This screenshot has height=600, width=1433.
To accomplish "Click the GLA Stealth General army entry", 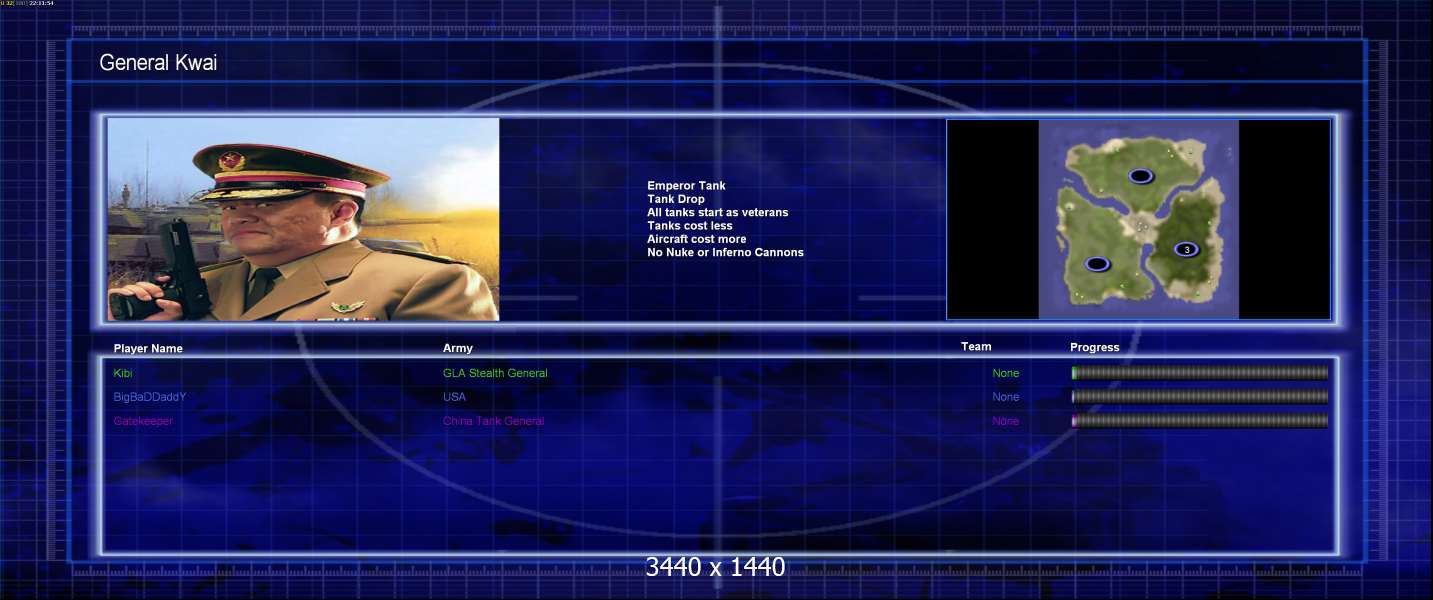I will [495, 373].
